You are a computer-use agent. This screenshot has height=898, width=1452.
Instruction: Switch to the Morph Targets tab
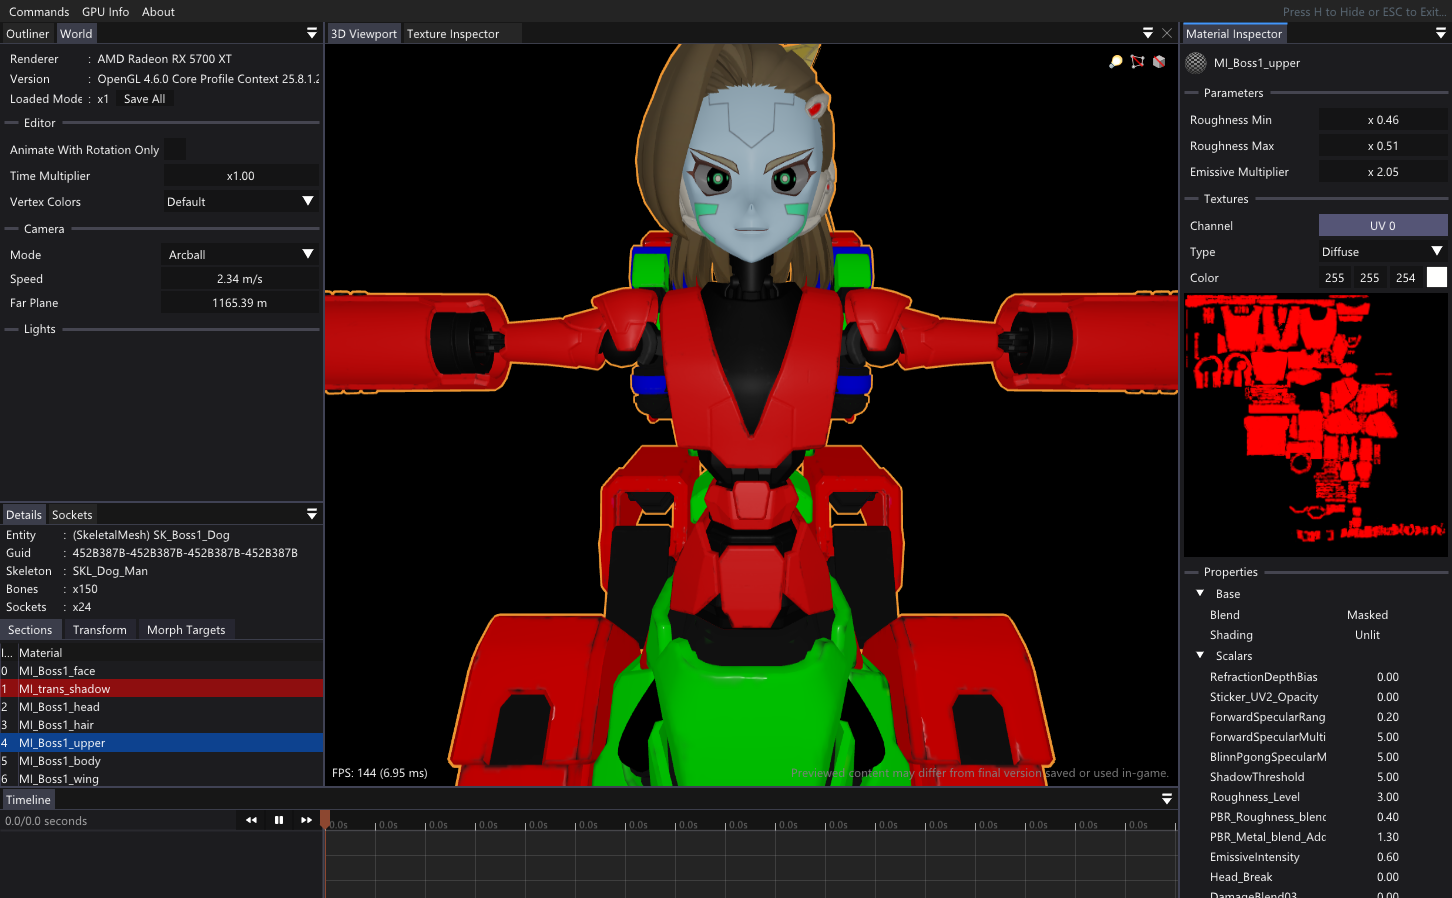coord(186,630)
